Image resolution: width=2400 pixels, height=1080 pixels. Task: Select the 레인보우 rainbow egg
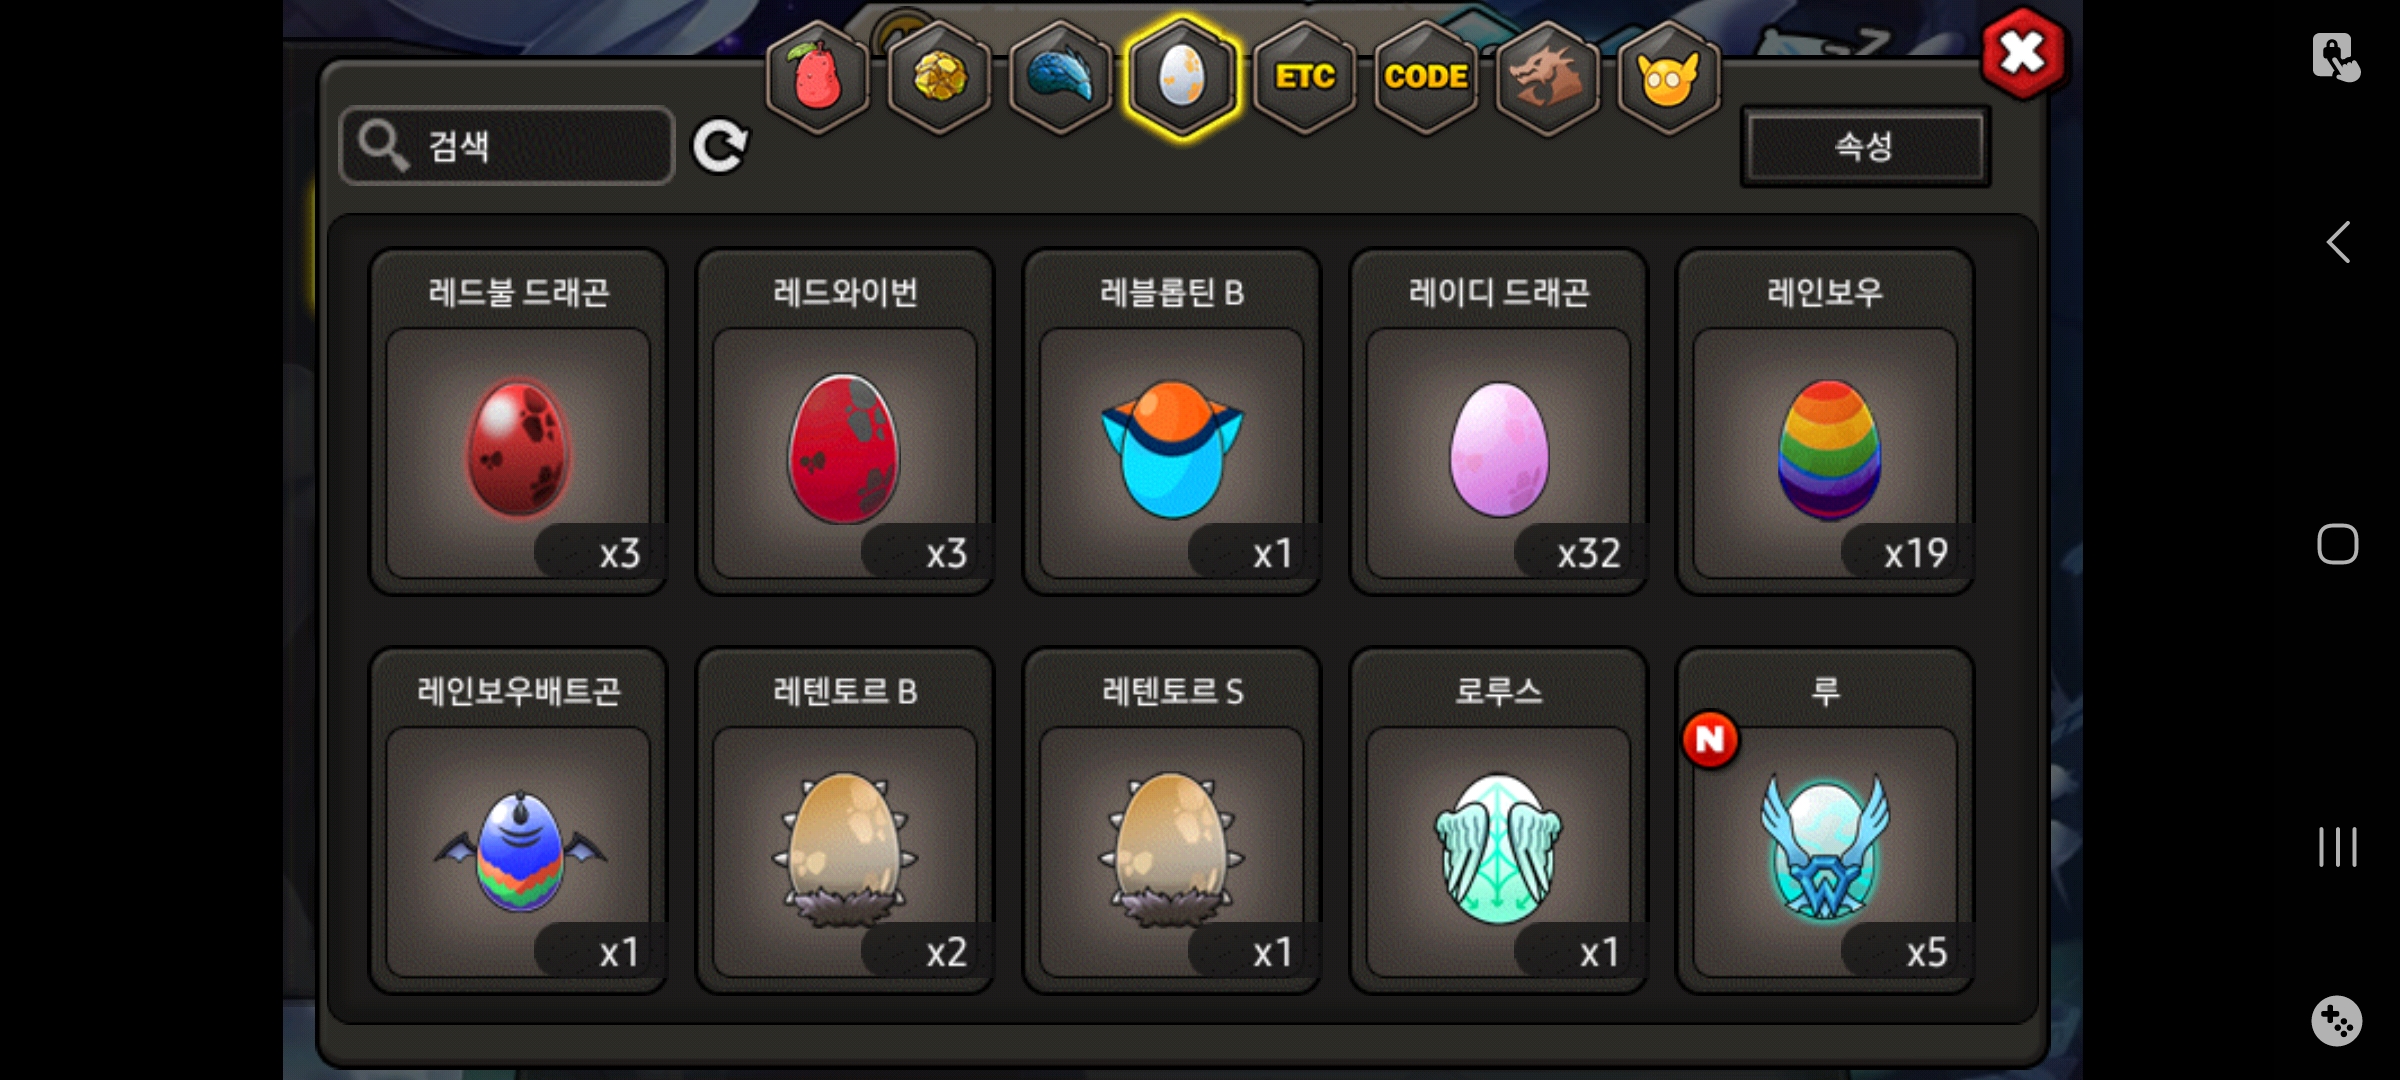point(1825,421)
